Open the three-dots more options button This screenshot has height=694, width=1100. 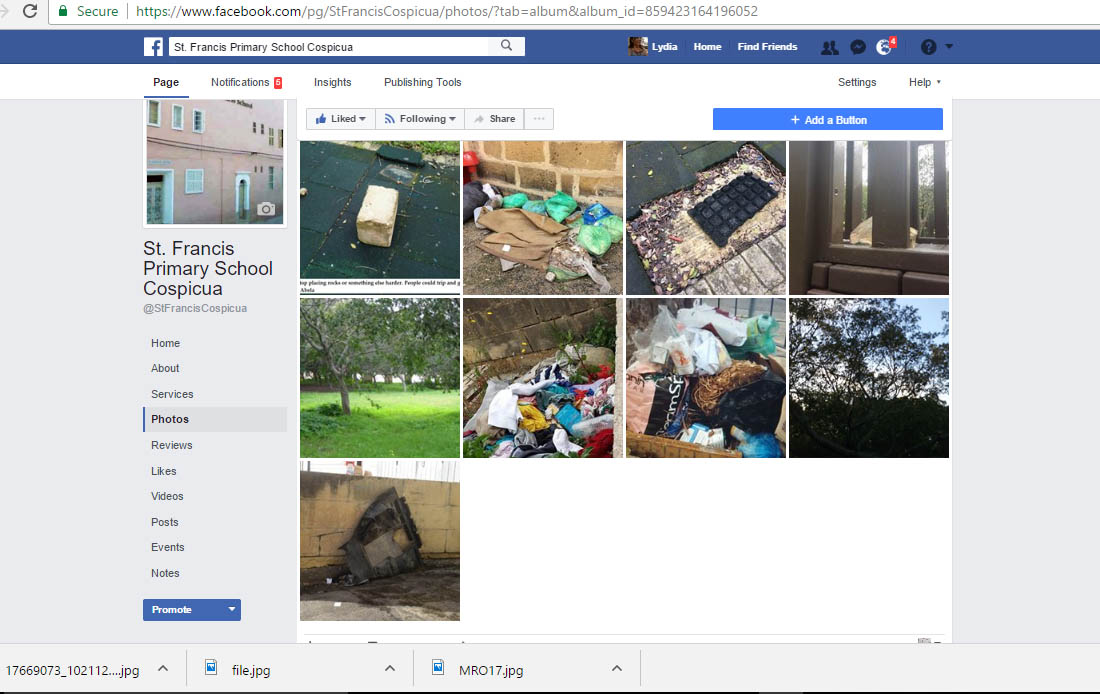coord(538,119)
